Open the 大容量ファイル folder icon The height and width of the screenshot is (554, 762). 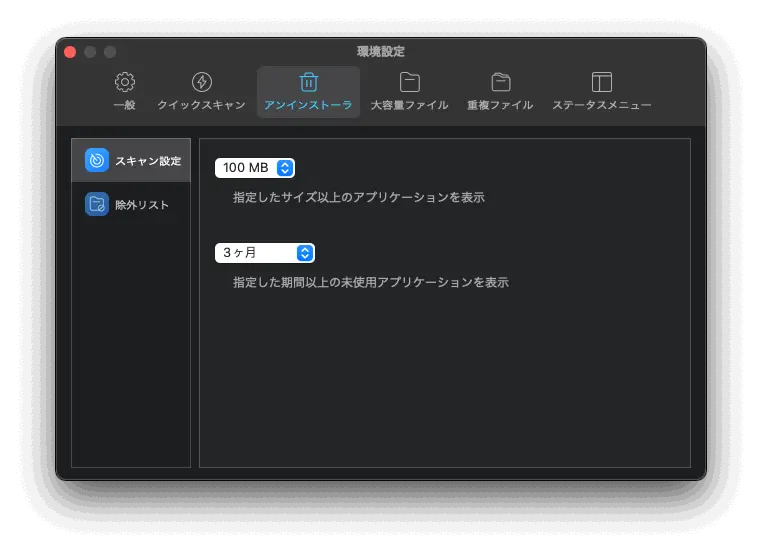410,82
